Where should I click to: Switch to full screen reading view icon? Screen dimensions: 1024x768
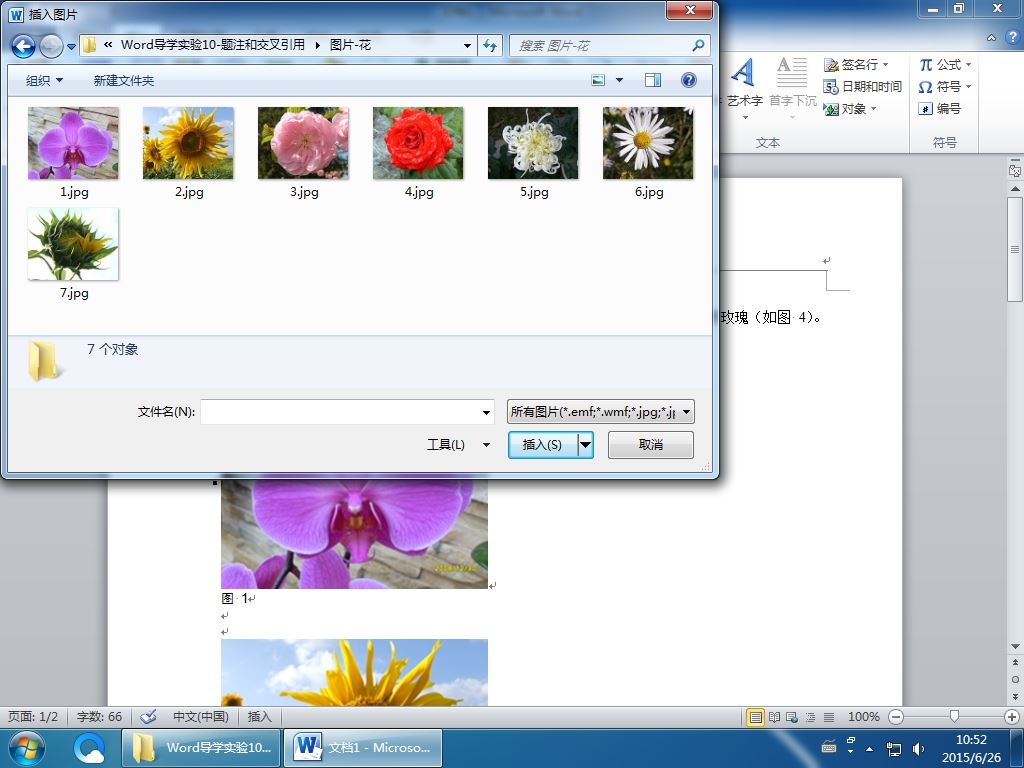(x=775, y=717)
